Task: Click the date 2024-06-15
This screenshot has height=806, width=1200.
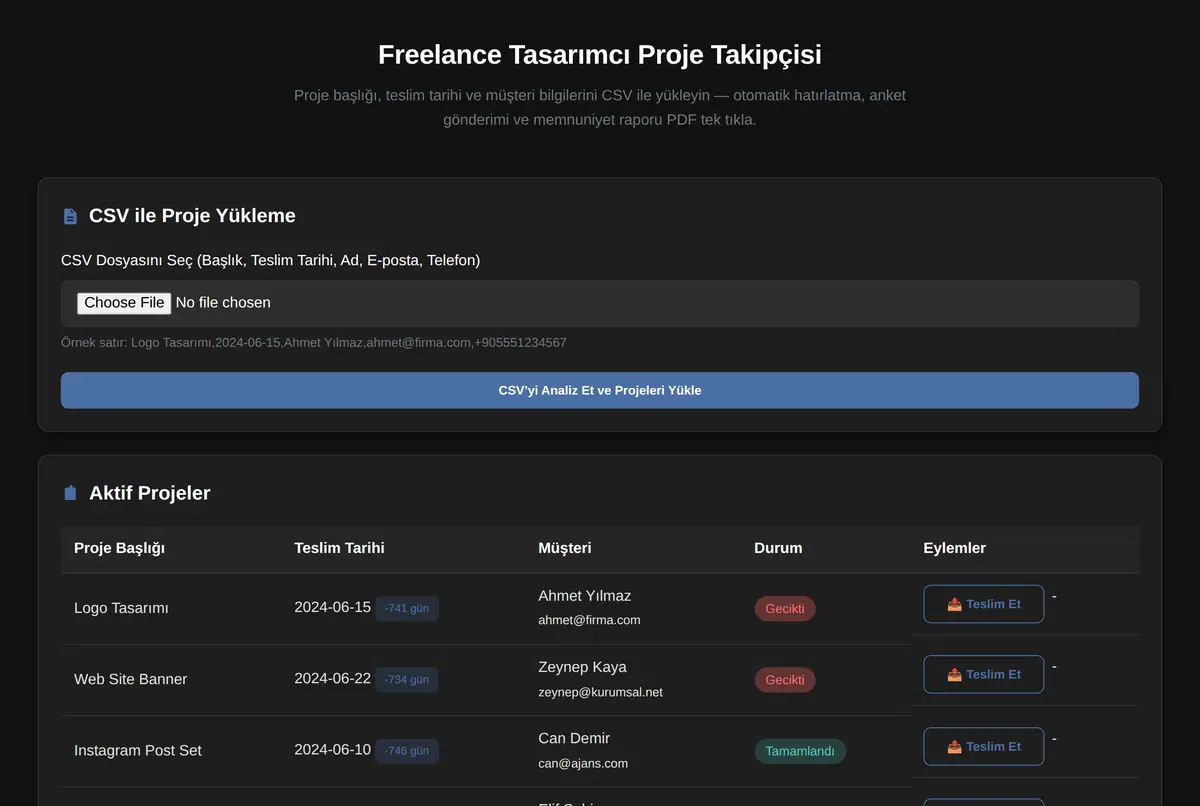Action: pyautogui.click(x=332, y=607)
